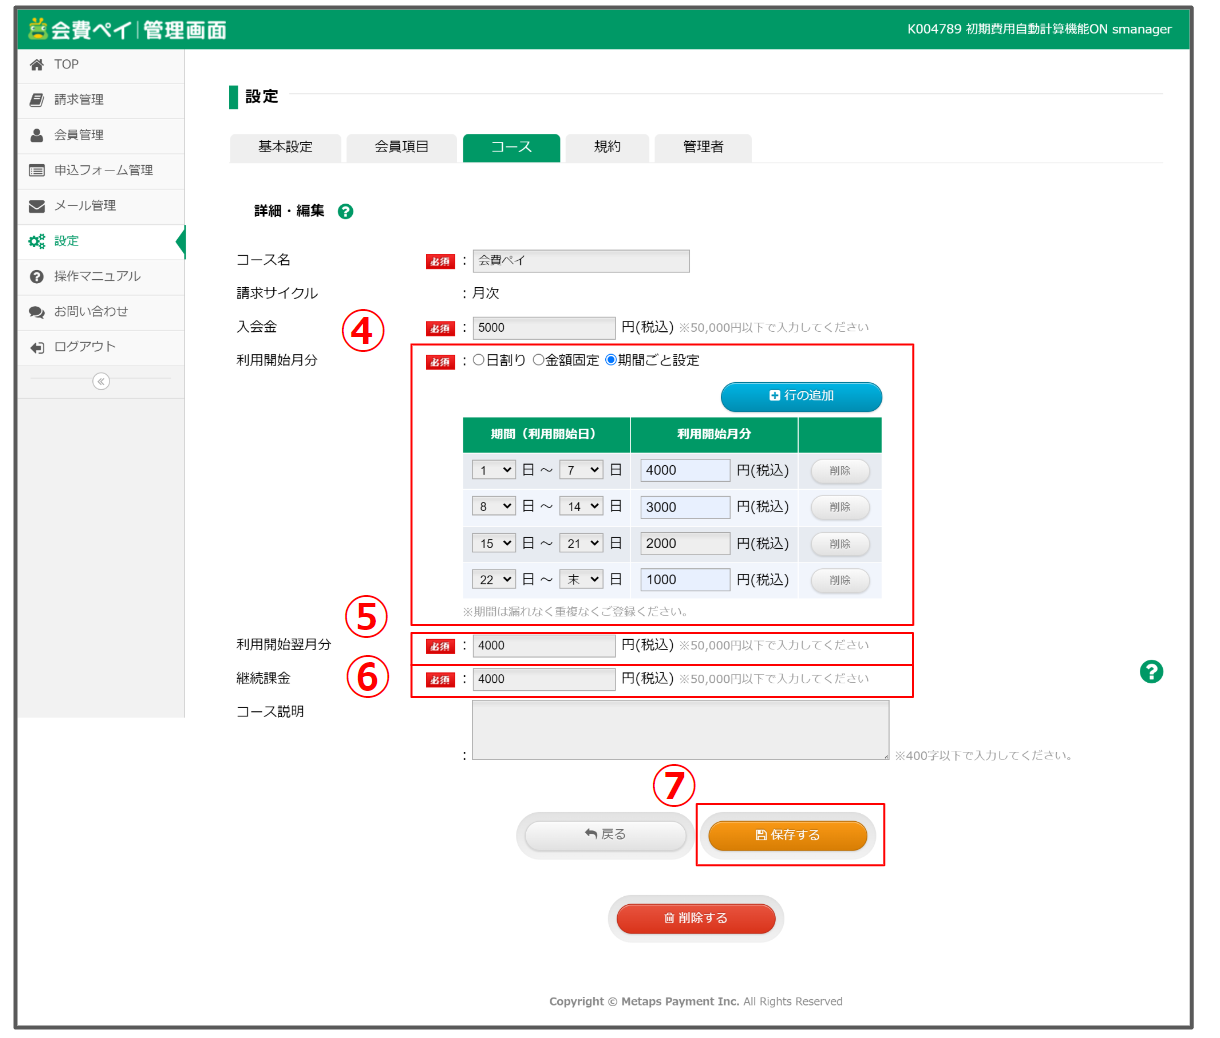The height and width of the screenshot is (1038, 1220).
Task: Click the red 削除する button
Action: point(696,918)
